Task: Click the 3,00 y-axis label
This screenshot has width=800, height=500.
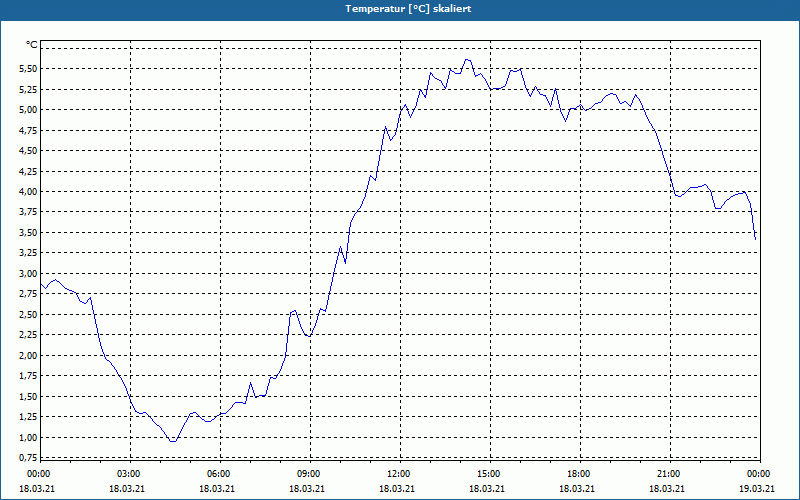Action: pyautogui.click(x=27, y=273)
